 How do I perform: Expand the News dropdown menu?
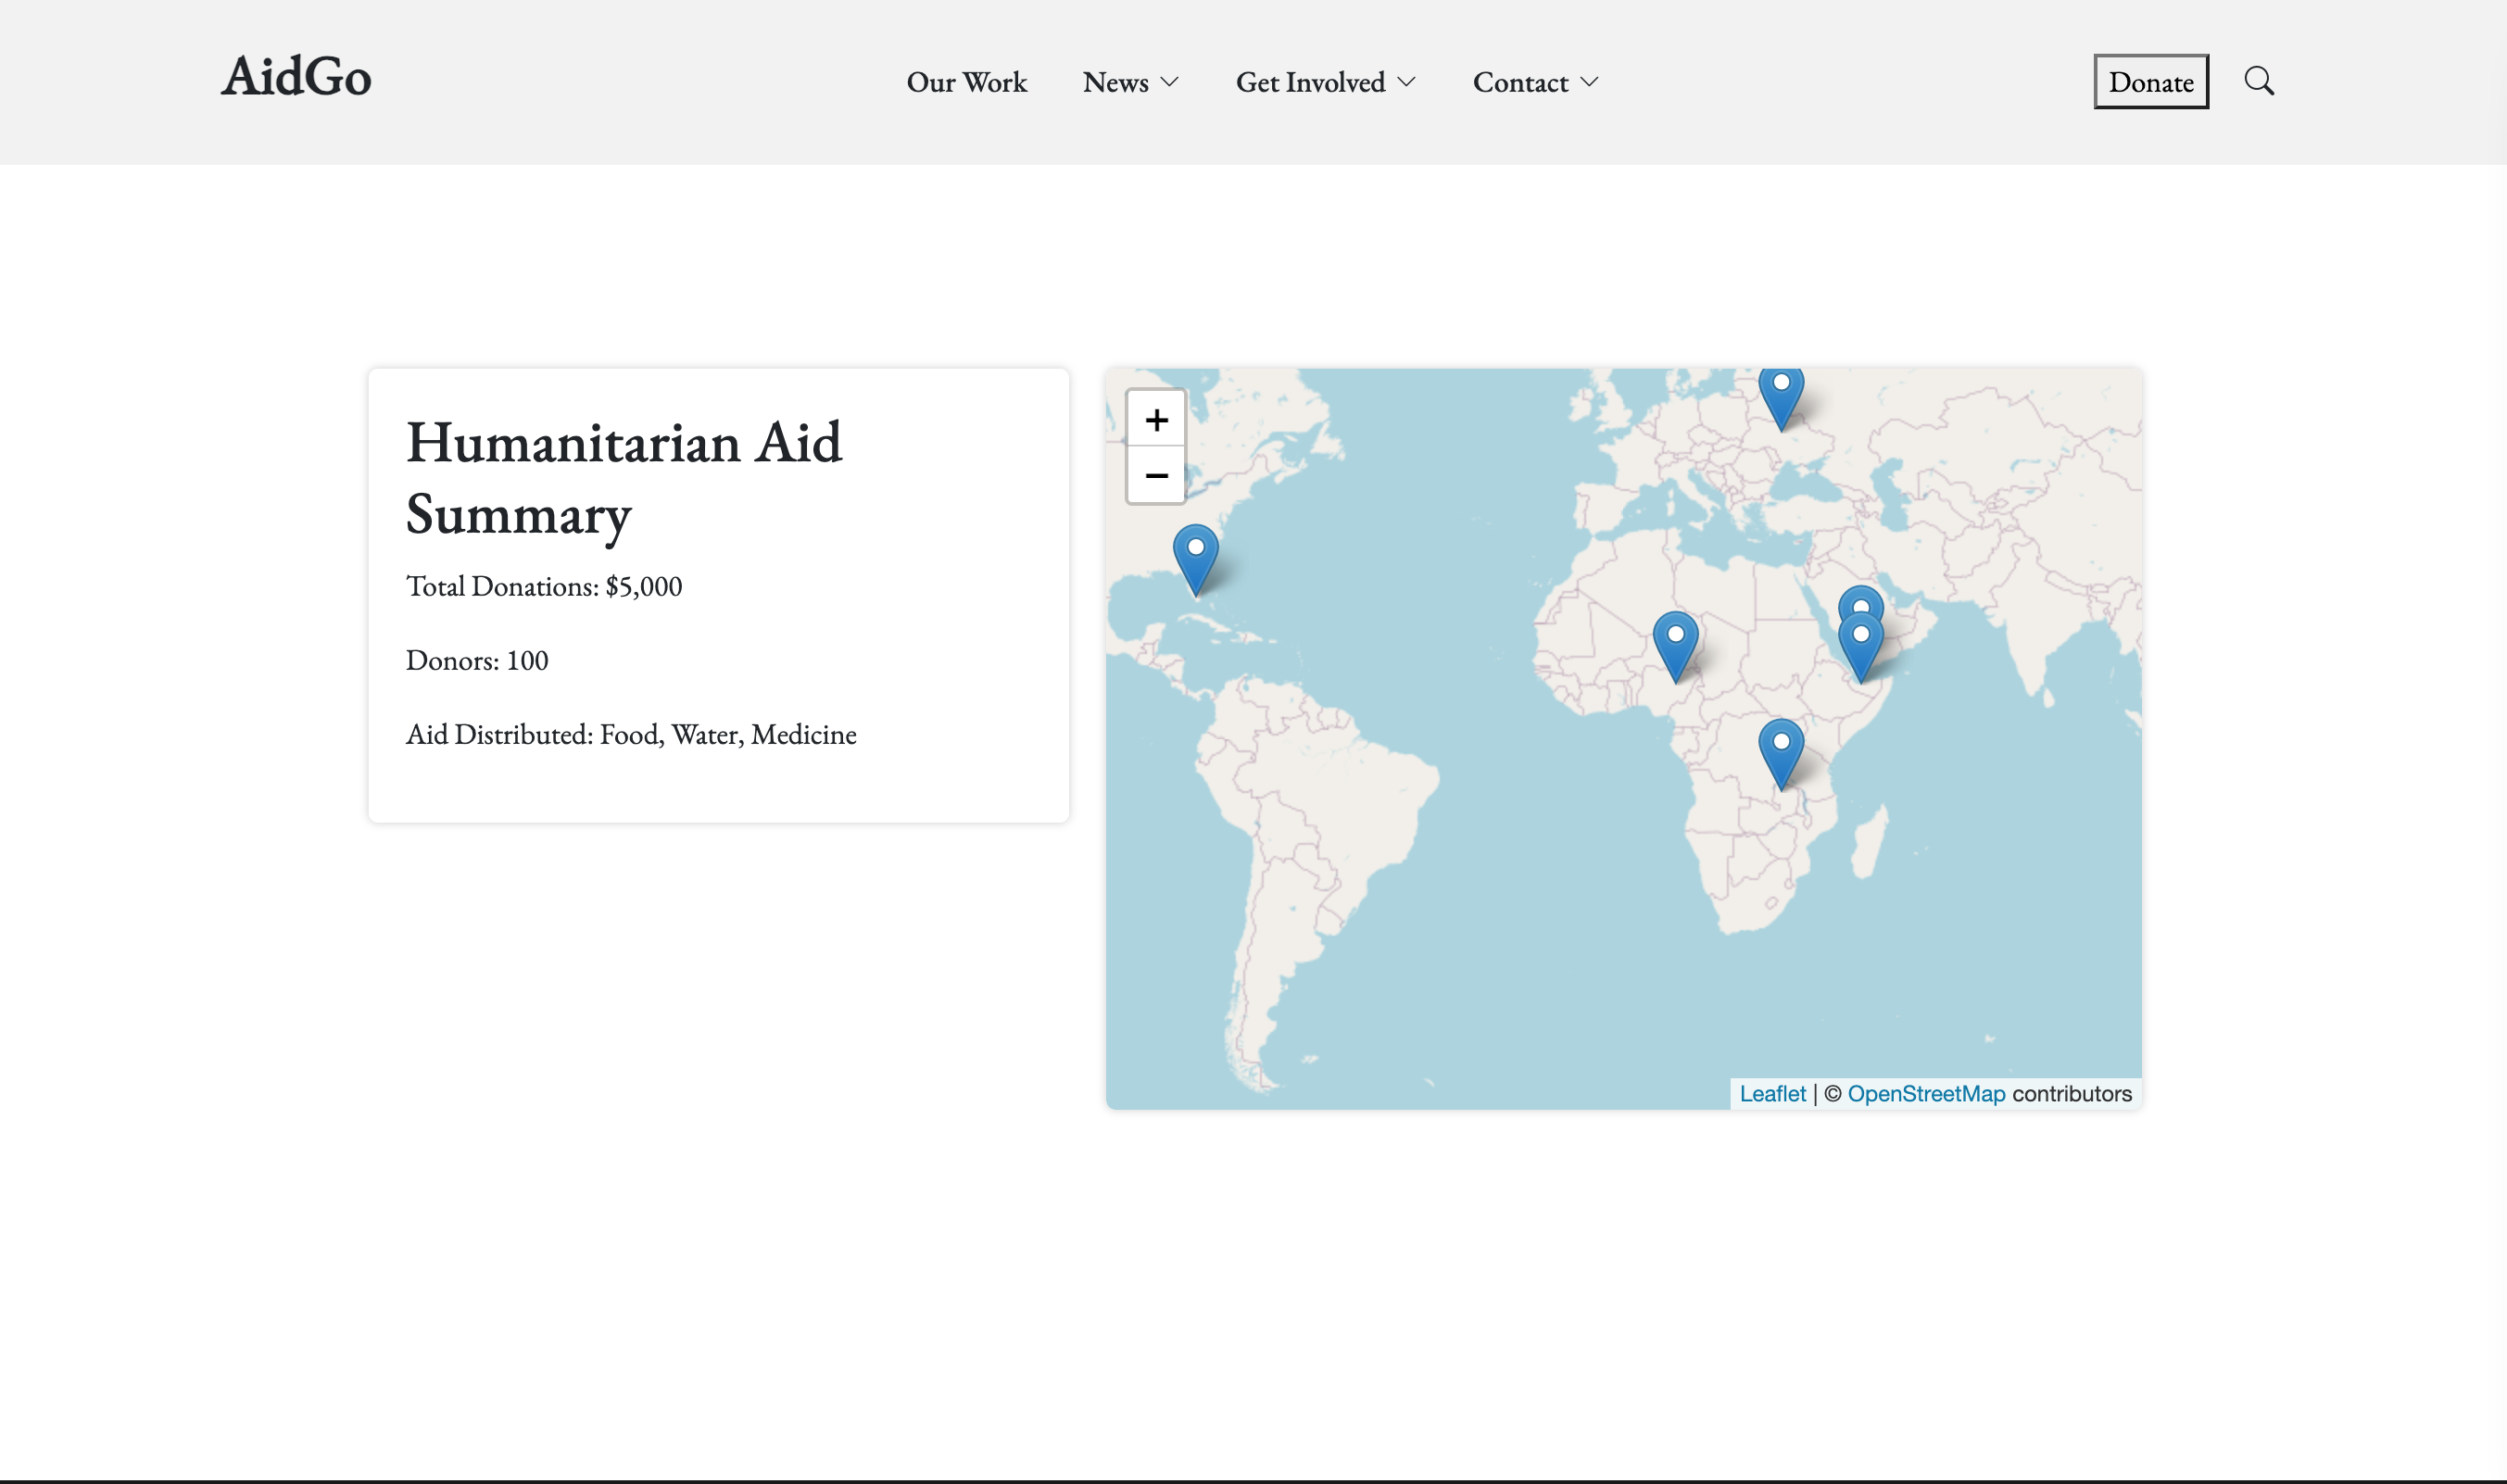coord(1130,82)
